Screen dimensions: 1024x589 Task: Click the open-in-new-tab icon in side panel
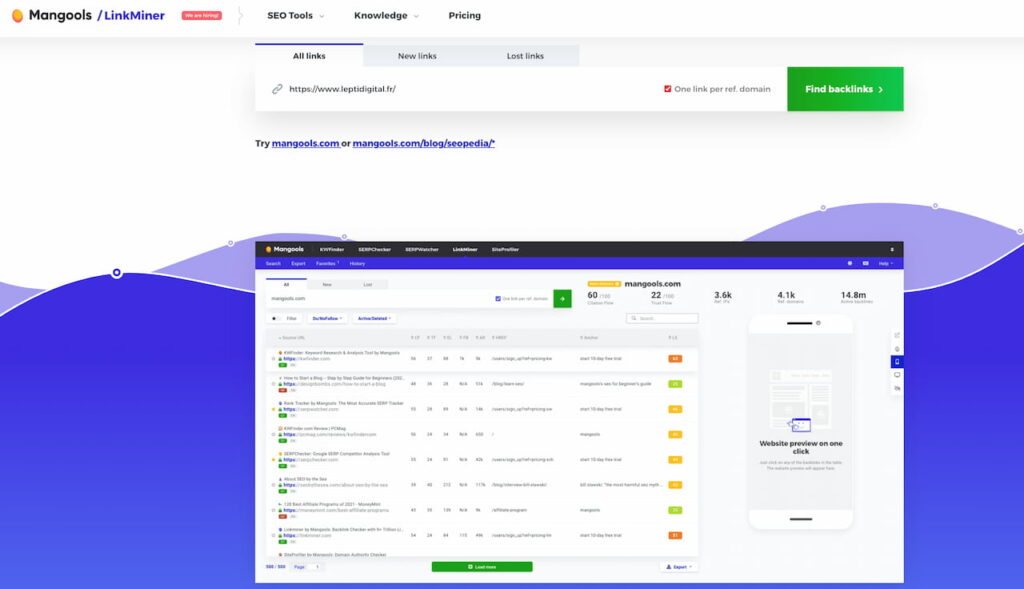[x=897, y=335]
